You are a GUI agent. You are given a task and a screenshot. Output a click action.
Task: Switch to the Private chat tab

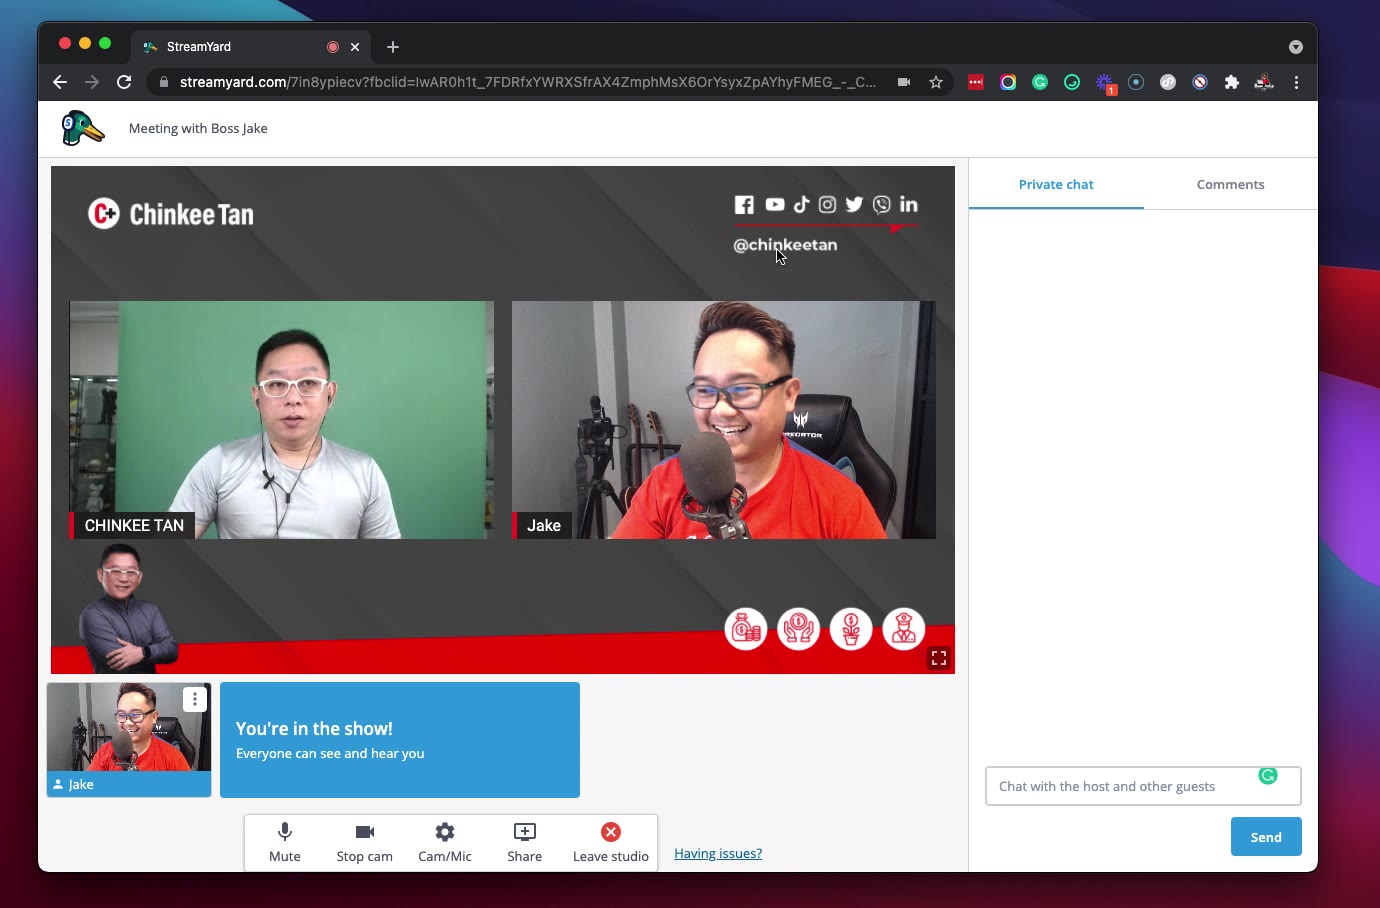[x=1056, y=184]
